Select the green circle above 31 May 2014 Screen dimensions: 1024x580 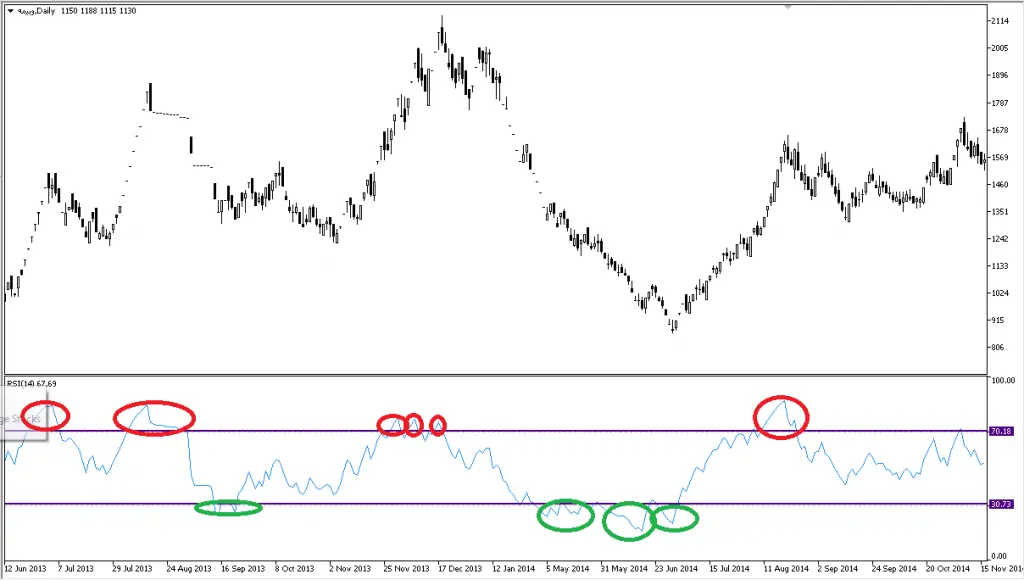click(x=629, y=521)
